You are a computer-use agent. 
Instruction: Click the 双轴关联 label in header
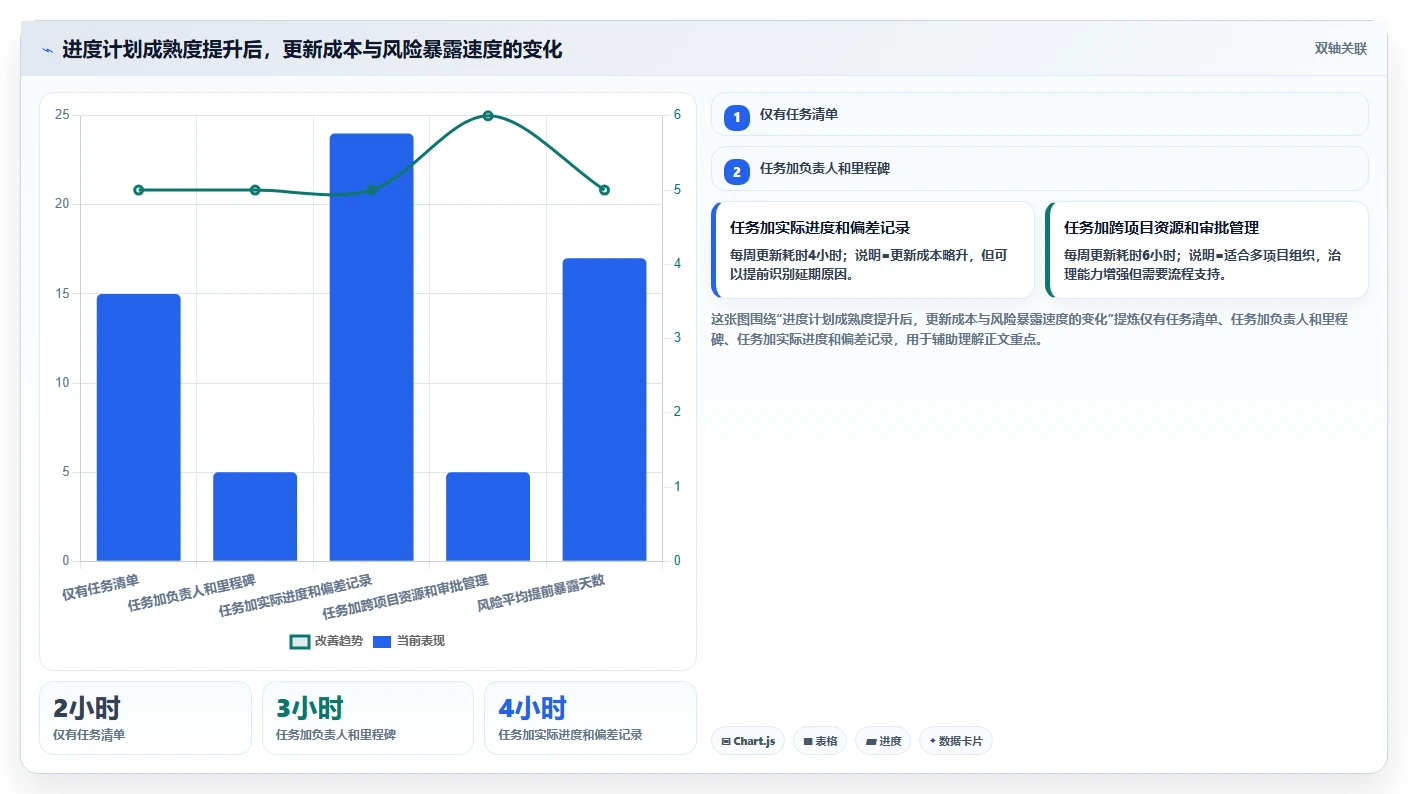click(1340, 48)
